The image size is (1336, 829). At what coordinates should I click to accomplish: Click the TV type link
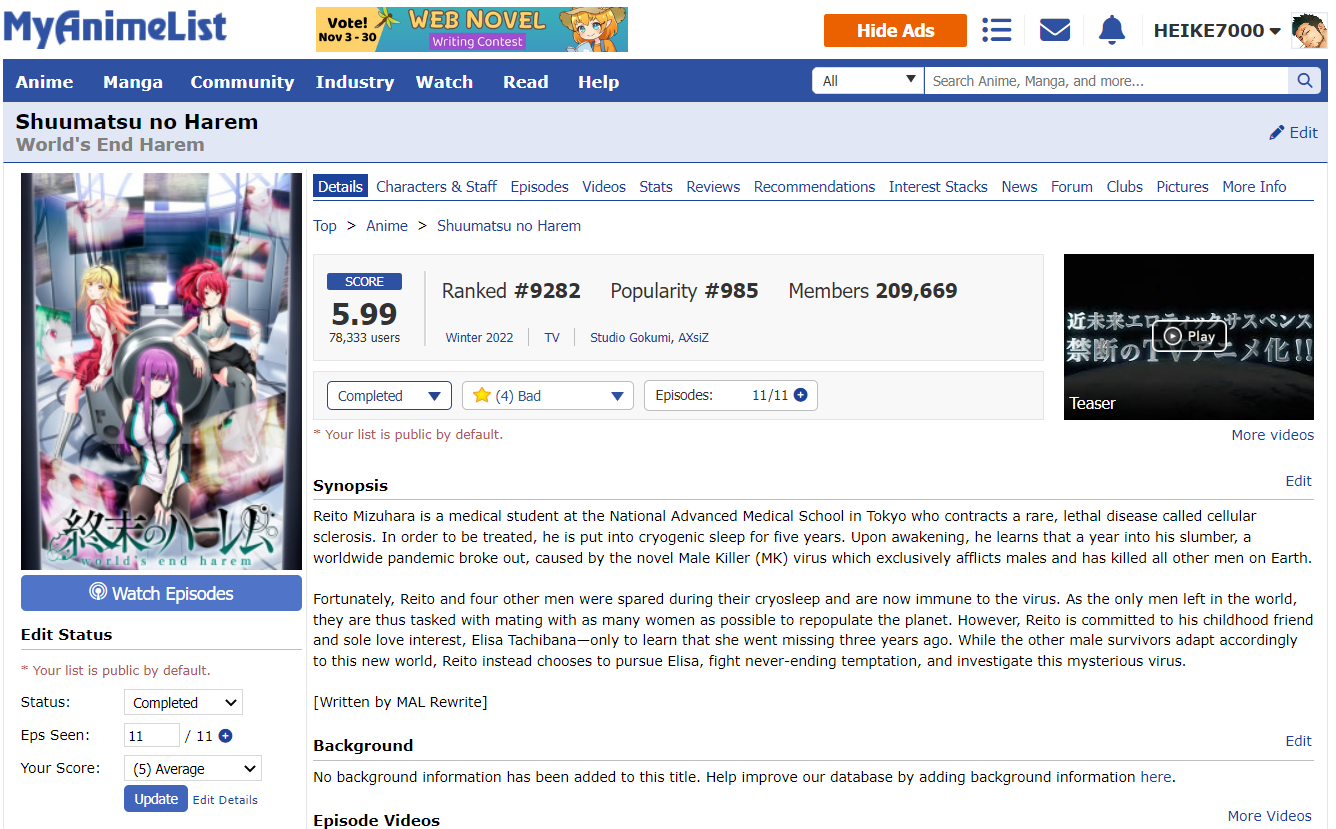coord(552,338)
